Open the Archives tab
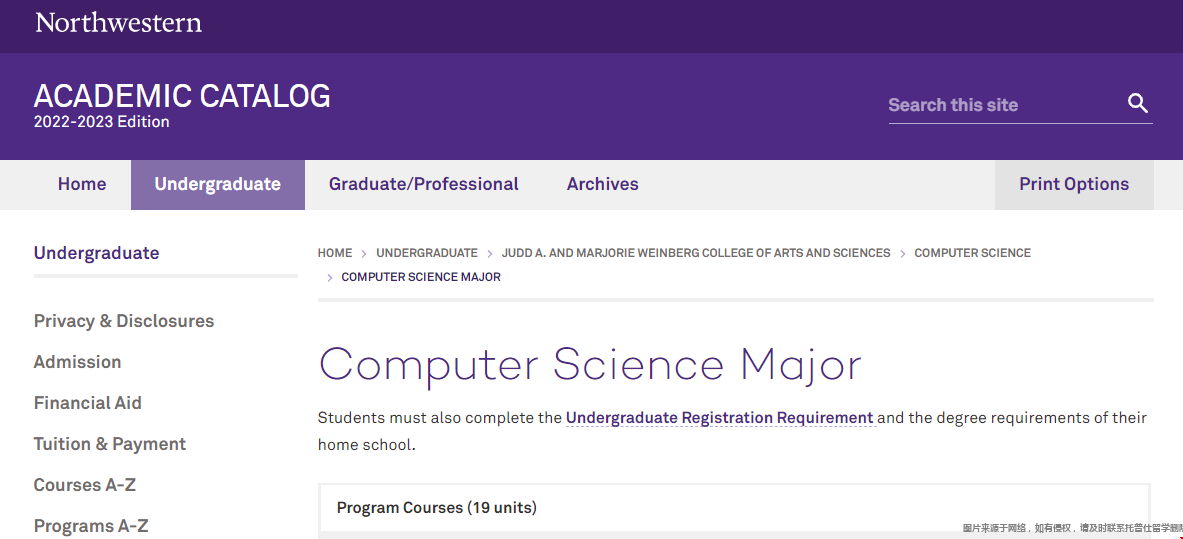The height and width of the screenshot is (539, 1183). [x=602, y=184]
